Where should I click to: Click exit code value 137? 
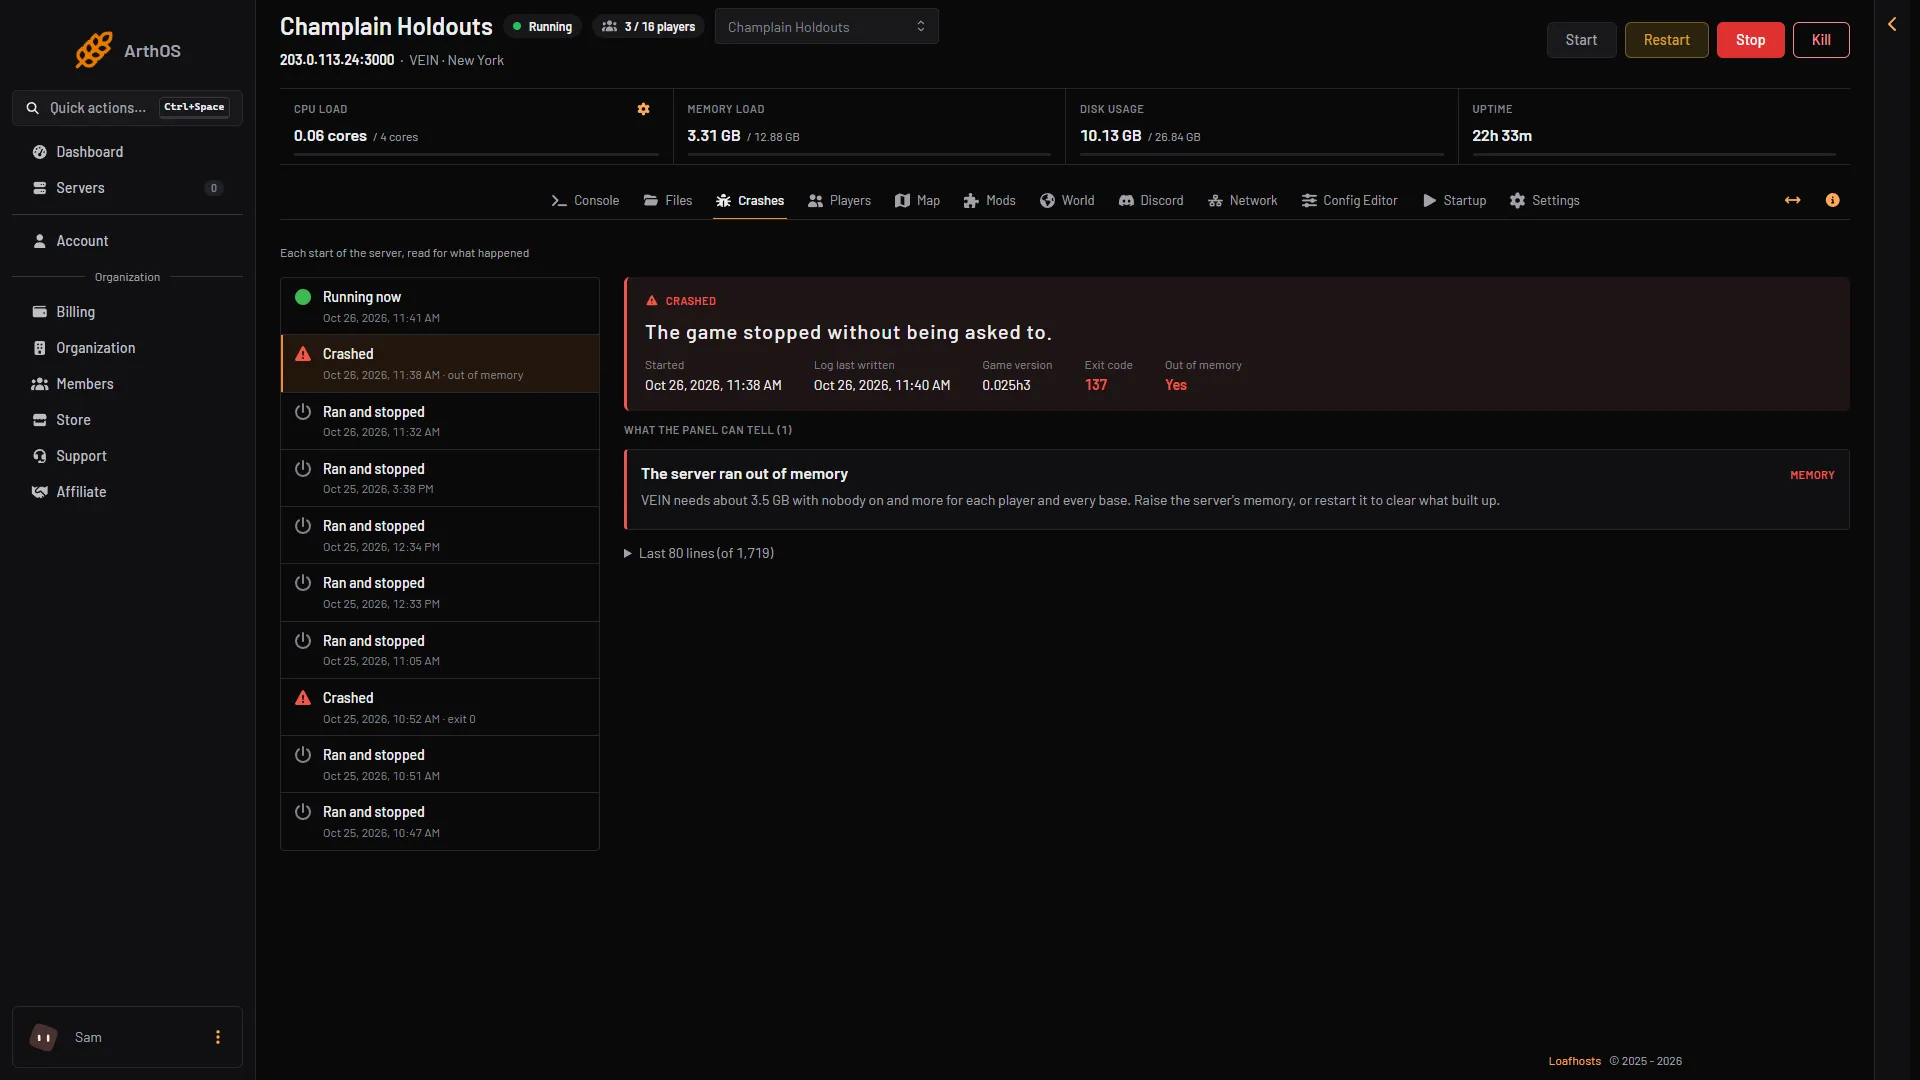pos(1095,385)
